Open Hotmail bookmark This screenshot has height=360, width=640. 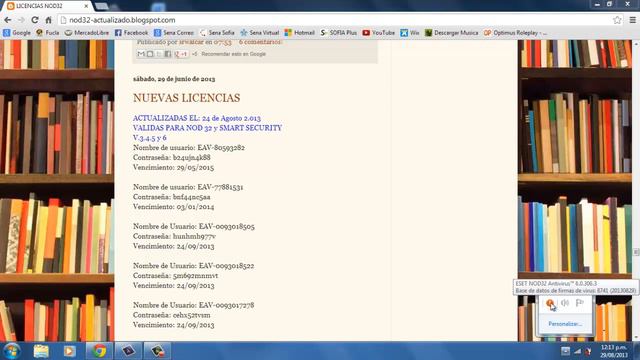coord(300,33)
